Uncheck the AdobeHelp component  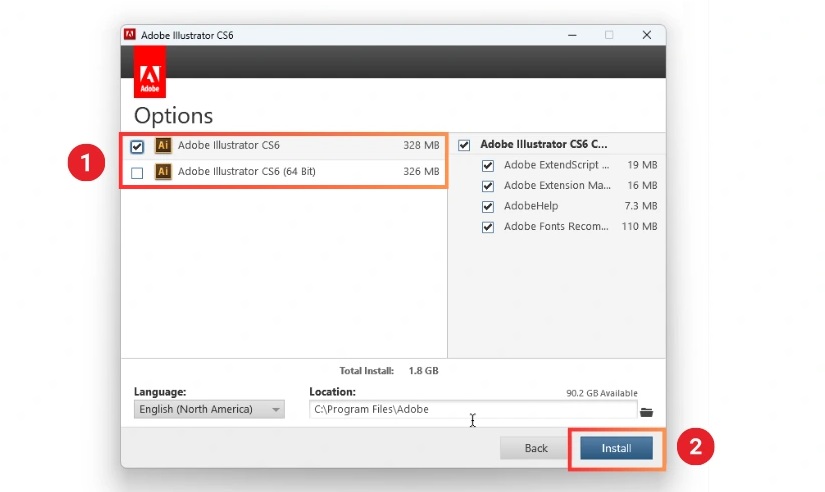pos(488,206)
